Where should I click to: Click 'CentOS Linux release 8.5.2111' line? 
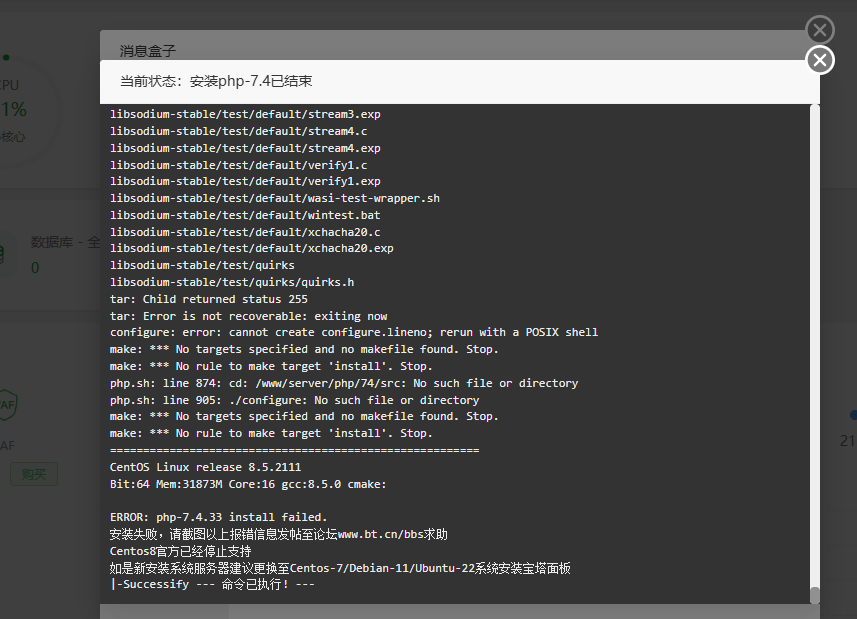206,467
